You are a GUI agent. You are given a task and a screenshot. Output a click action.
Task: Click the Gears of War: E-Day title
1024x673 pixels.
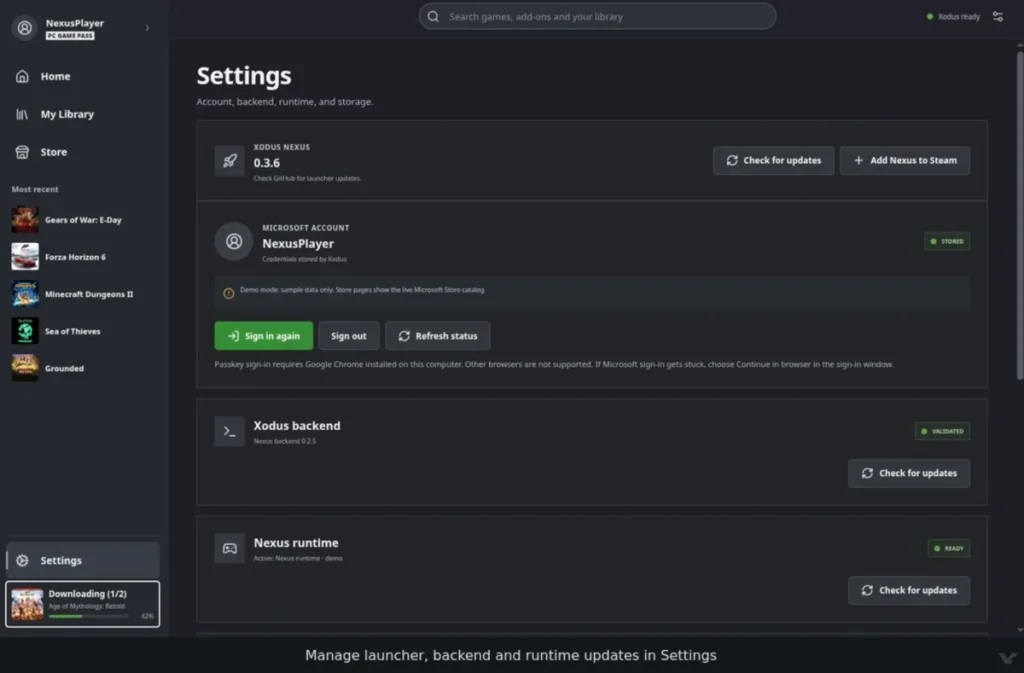[83, 220]
